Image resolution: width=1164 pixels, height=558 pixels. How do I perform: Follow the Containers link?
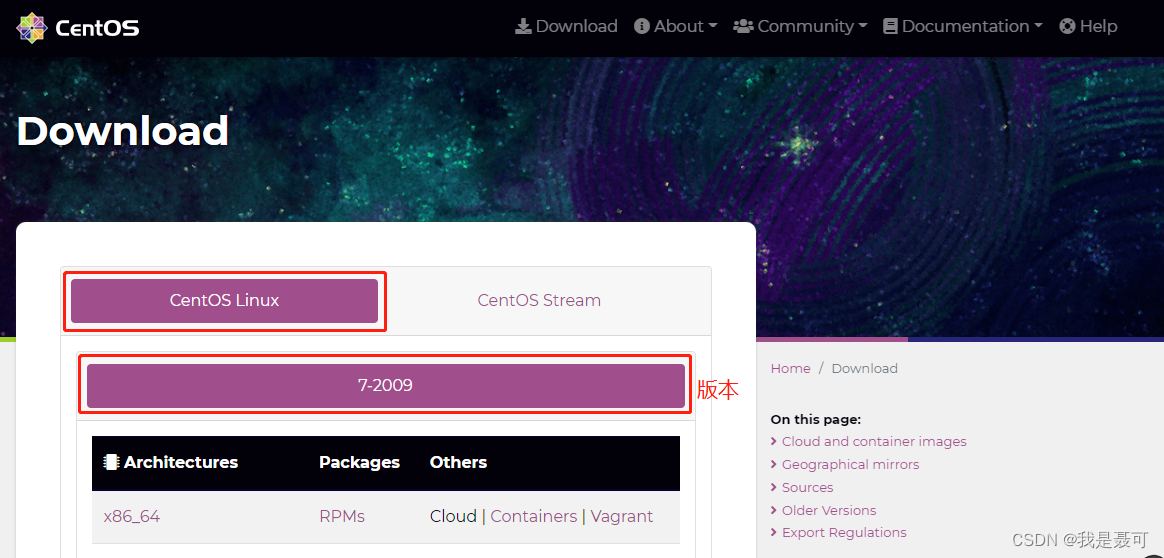533,516
